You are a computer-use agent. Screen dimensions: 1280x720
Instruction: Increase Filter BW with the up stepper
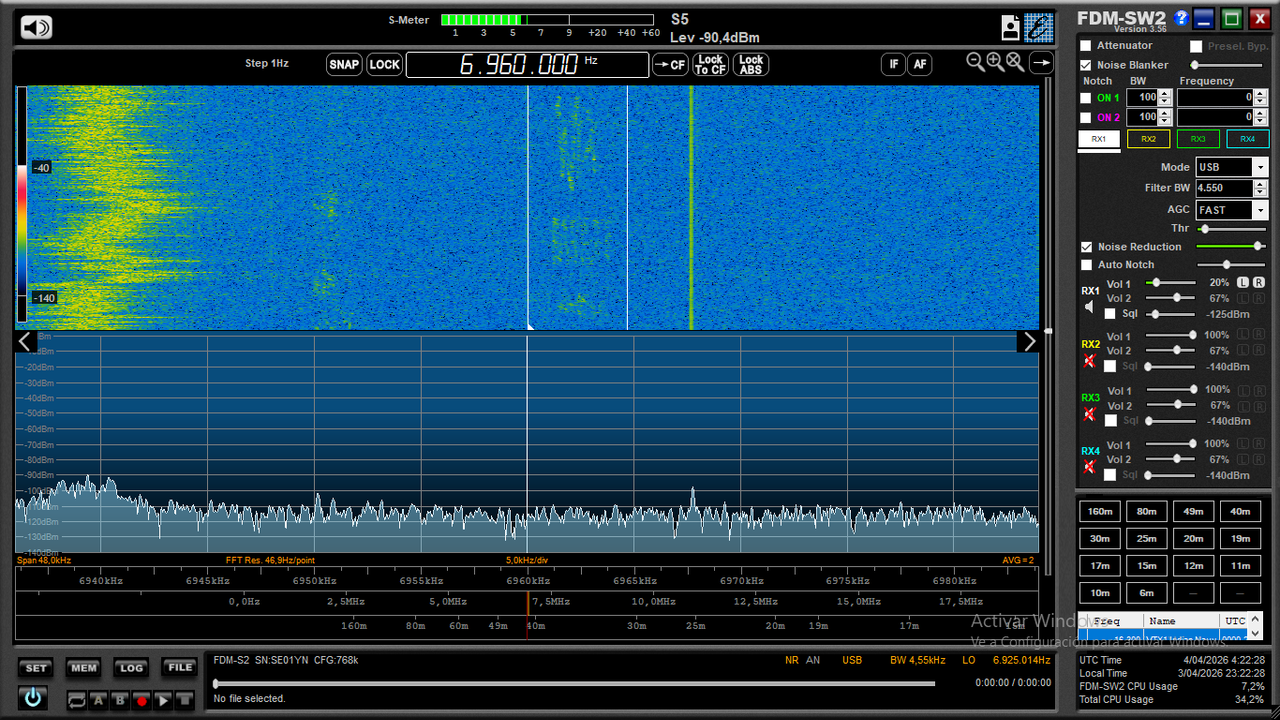pos(1262,184)
